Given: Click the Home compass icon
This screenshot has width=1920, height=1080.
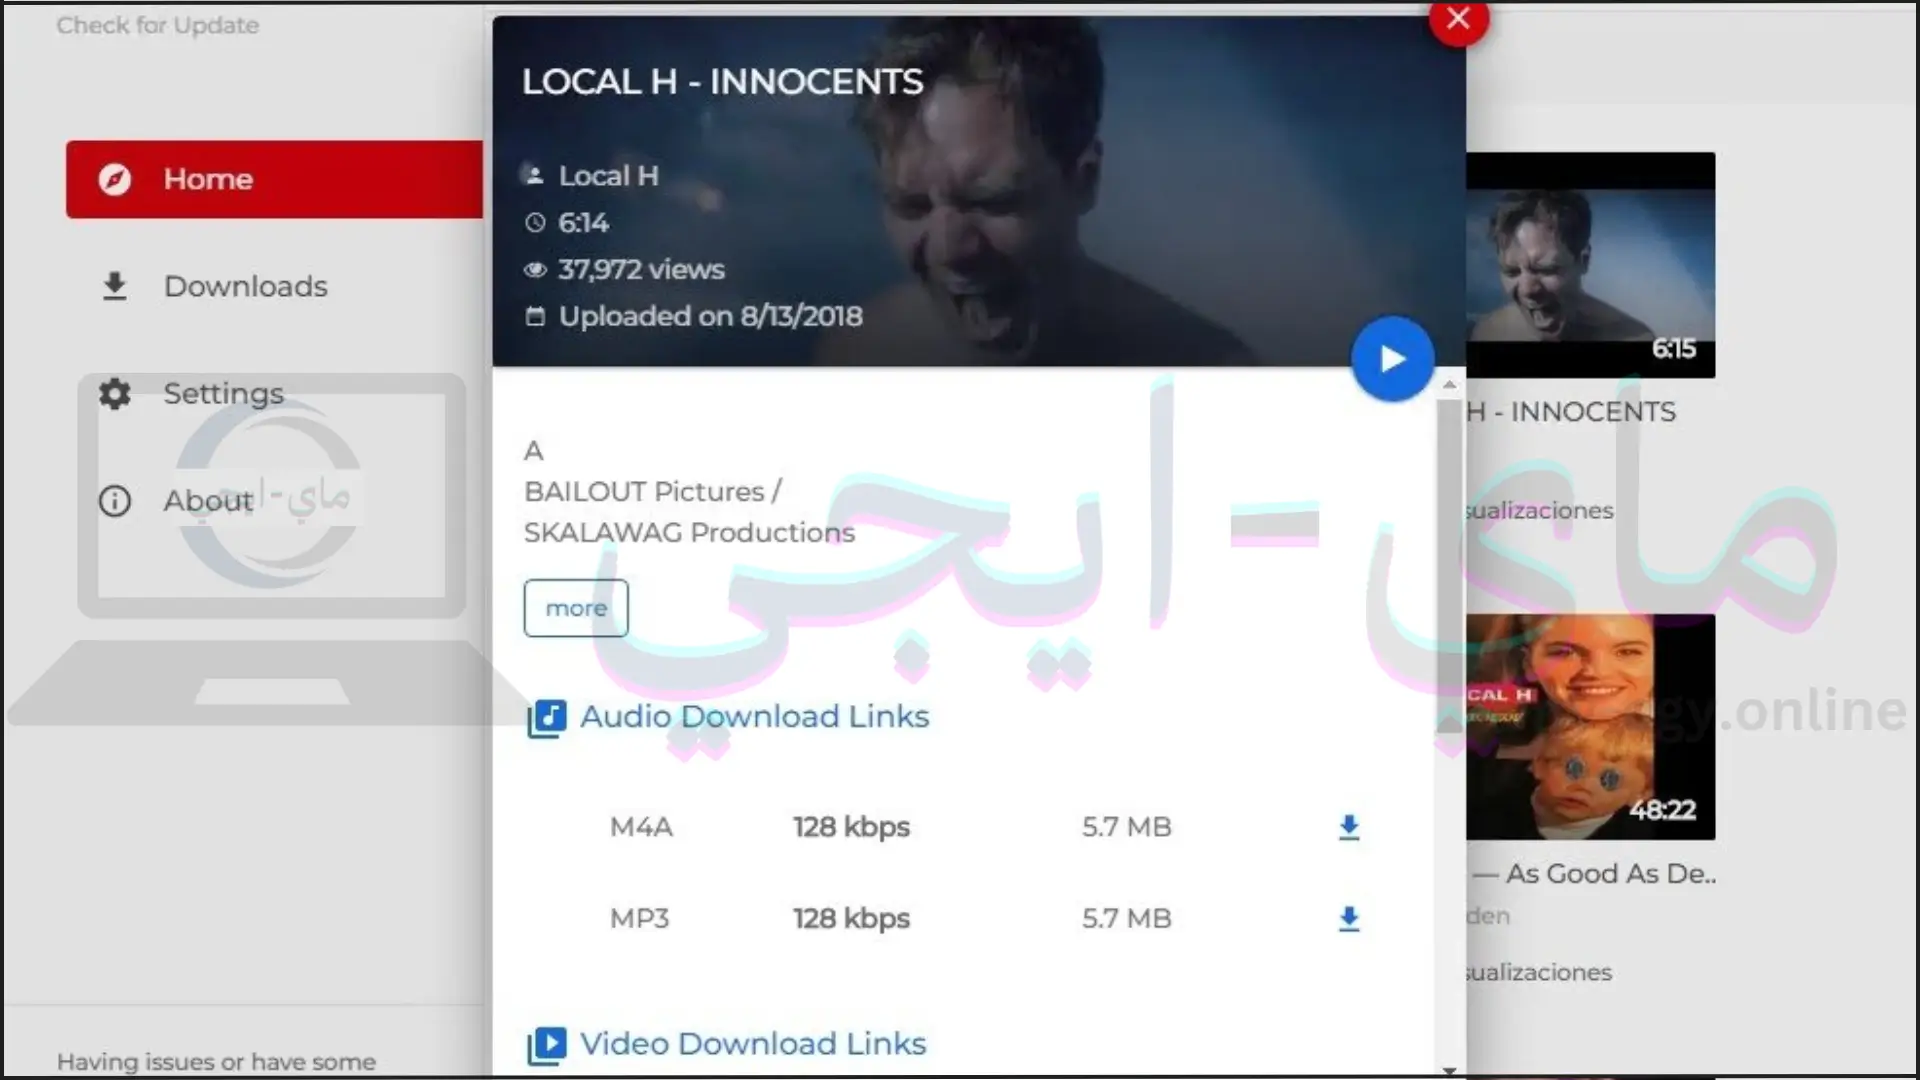Looking at the screenshot, I should [115, 179].
